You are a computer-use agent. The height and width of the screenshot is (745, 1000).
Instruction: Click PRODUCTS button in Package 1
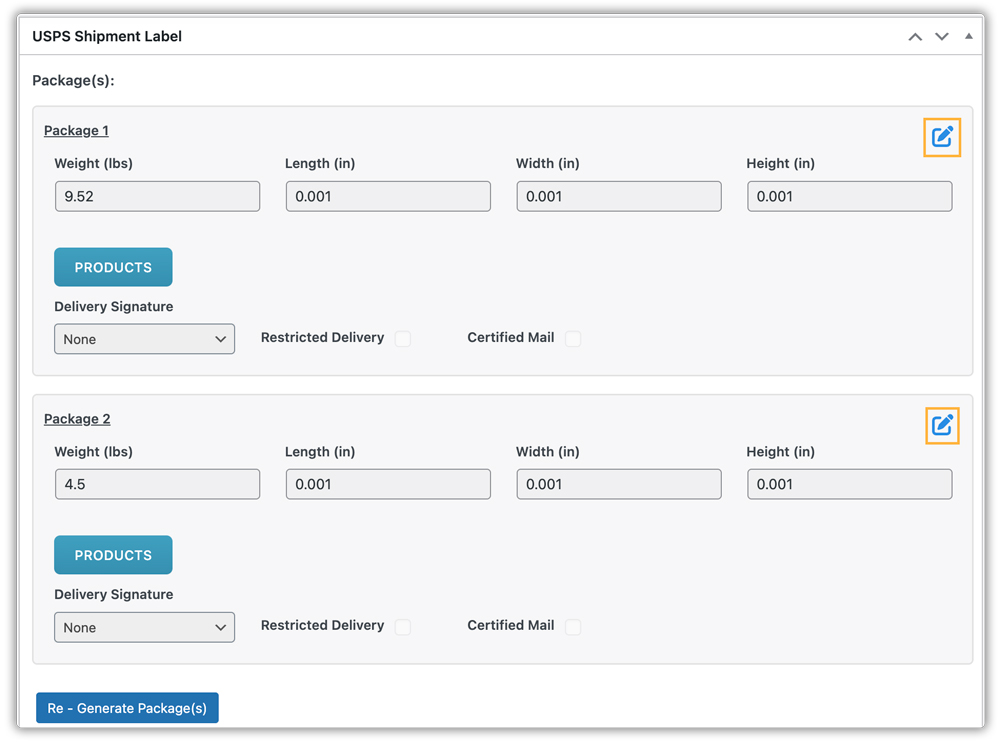[113, 267]
